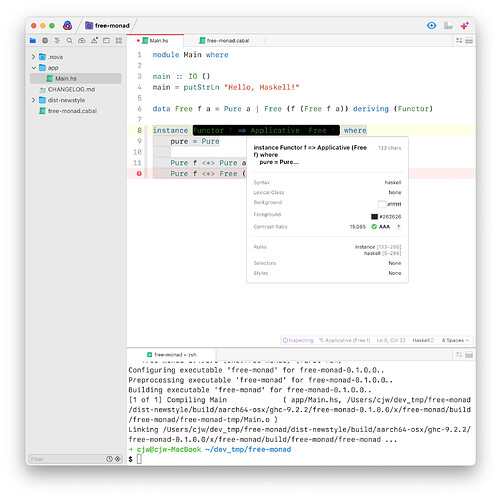Screen dimensions: 501x499
Task: Click the Haskell syntax selector
Action: click(x=423, y=340)
